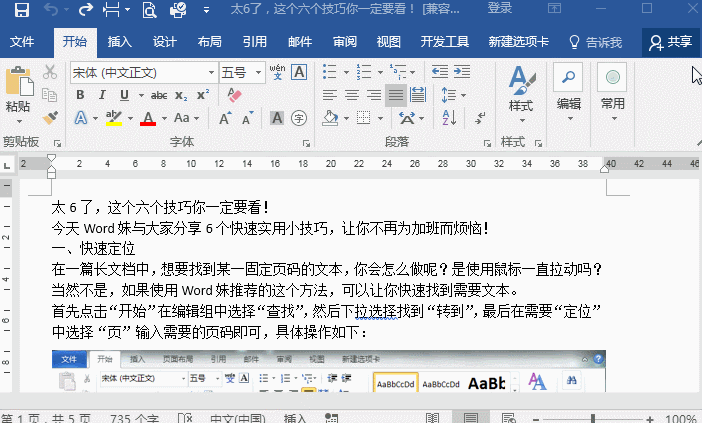Click the word count in the status bar
This screenshot has height=423, width=702.
pos(134,419)
